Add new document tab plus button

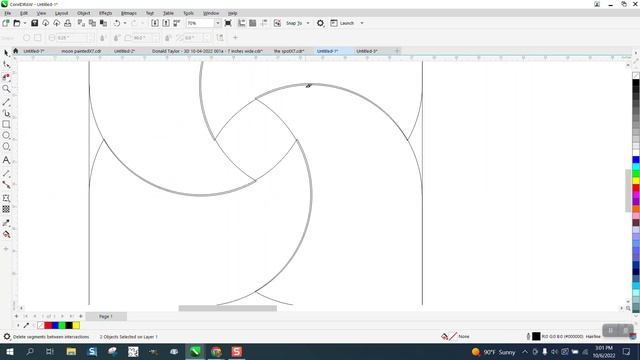coord(397,51)
